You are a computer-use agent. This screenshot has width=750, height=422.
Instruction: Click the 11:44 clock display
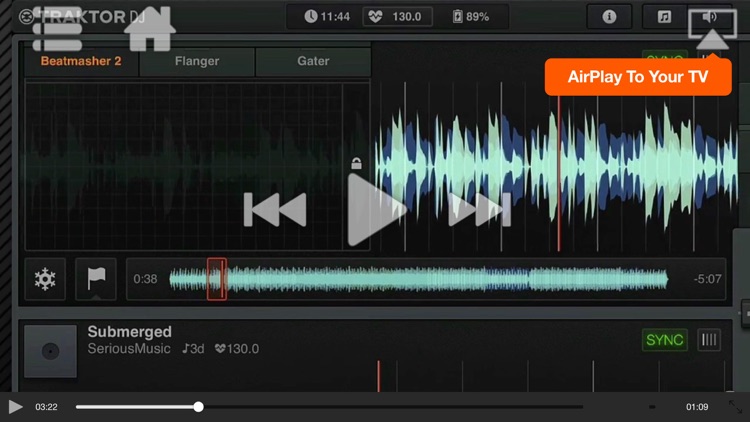[x=327, y=17]
